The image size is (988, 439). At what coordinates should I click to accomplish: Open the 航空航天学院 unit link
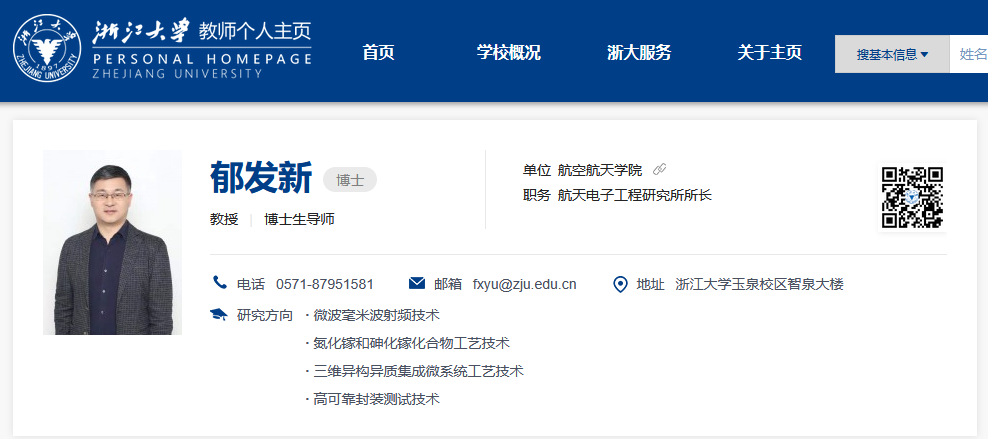[x=600, y=169]
